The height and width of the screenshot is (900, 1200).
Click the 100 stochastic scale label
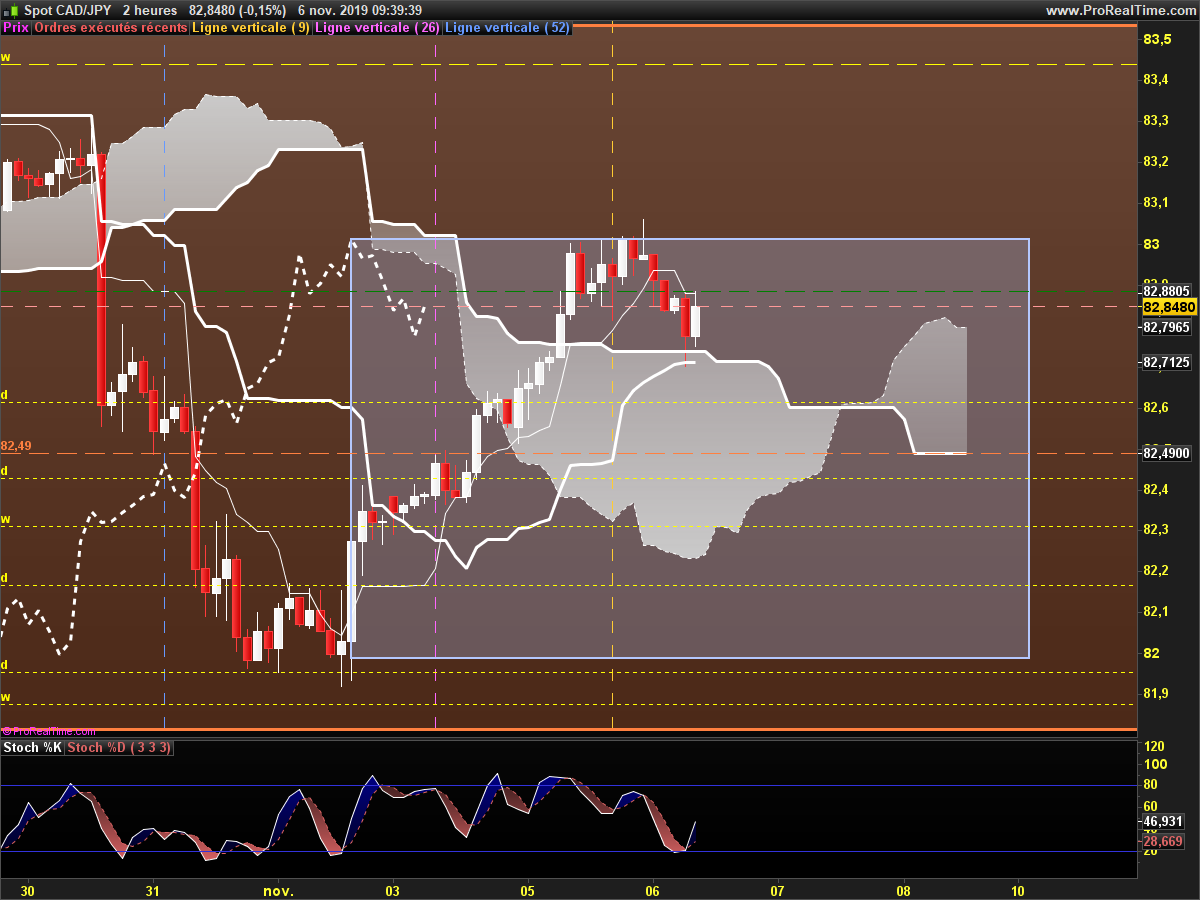(x=1154, y=765)
